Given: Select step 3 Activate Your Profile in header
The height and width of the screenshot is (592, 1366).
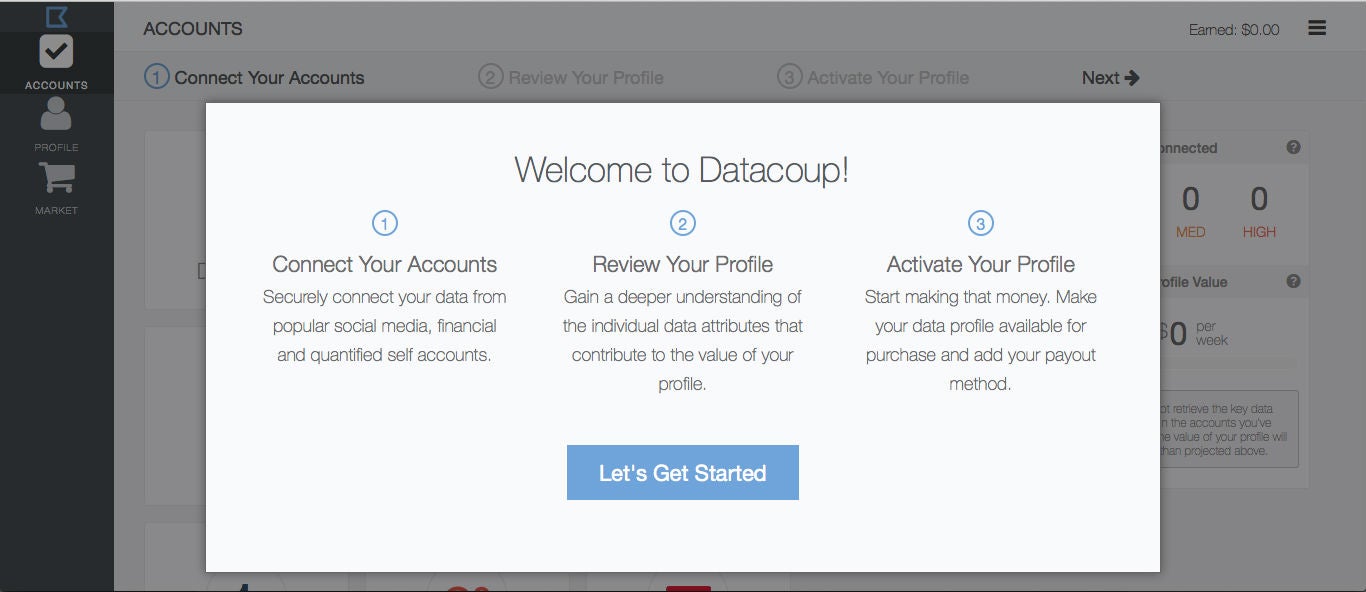Looking at the screenshot, I should point(873,78).
